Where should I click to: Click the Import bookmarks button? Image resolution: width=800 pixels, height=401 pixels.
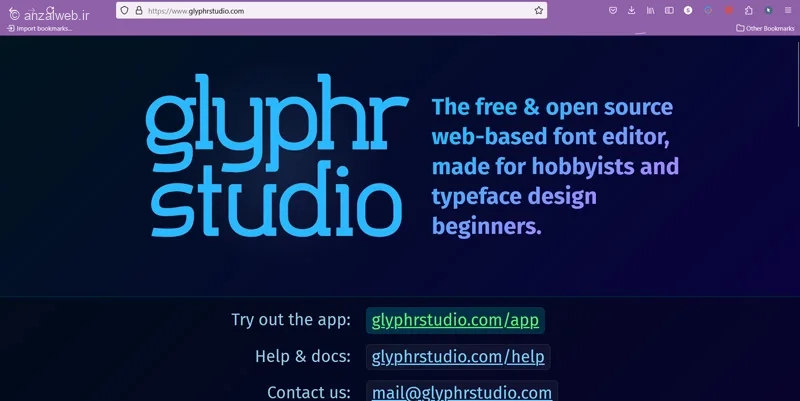(x=39, y=29)
